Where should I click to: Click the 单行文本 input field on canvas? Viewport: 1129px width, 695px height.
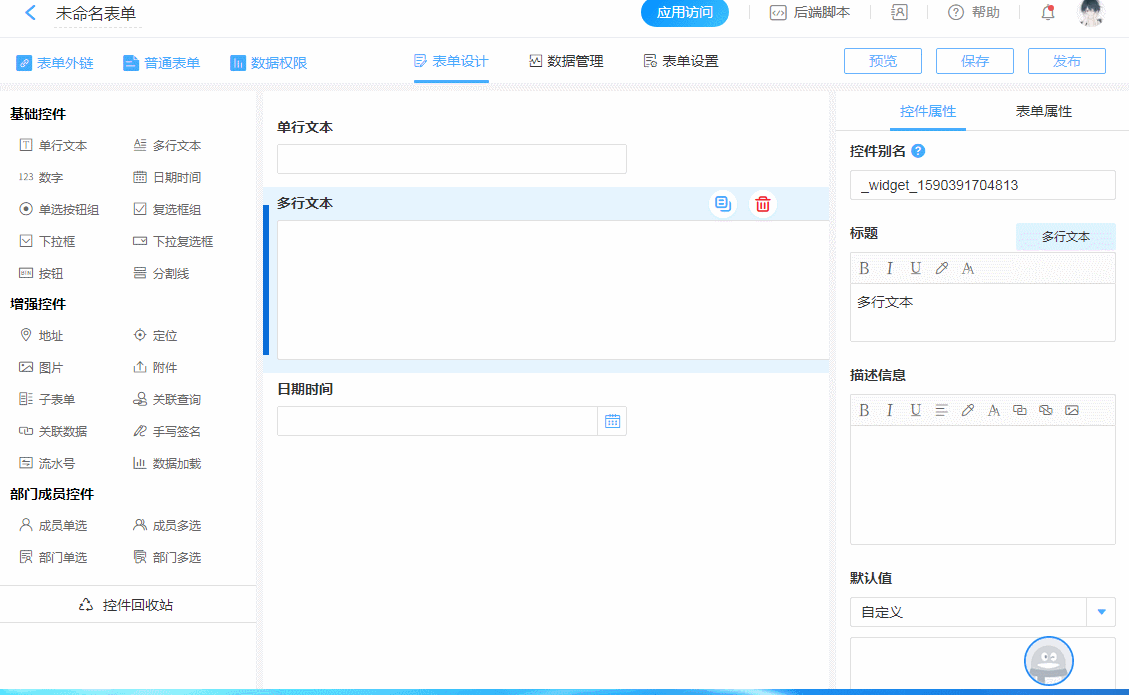pyautogui.click(x=451, y=159)
